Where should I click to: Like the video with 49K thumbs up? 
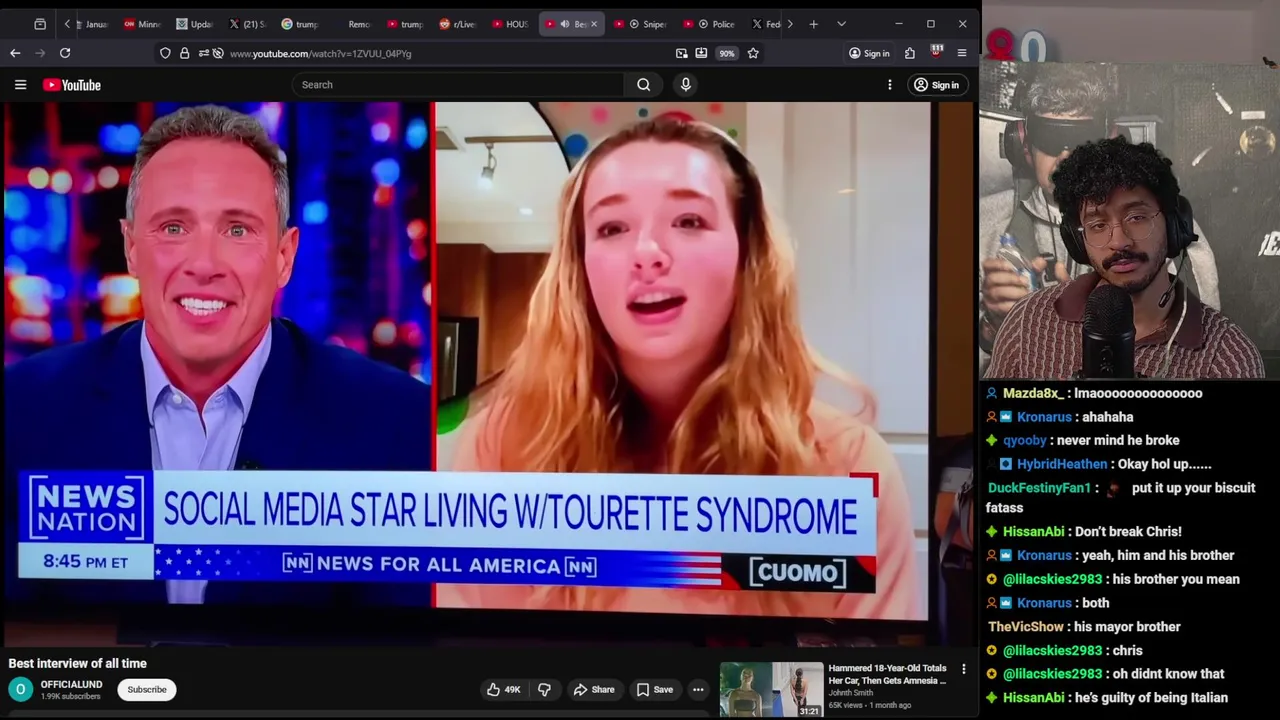tap(503, 690)
